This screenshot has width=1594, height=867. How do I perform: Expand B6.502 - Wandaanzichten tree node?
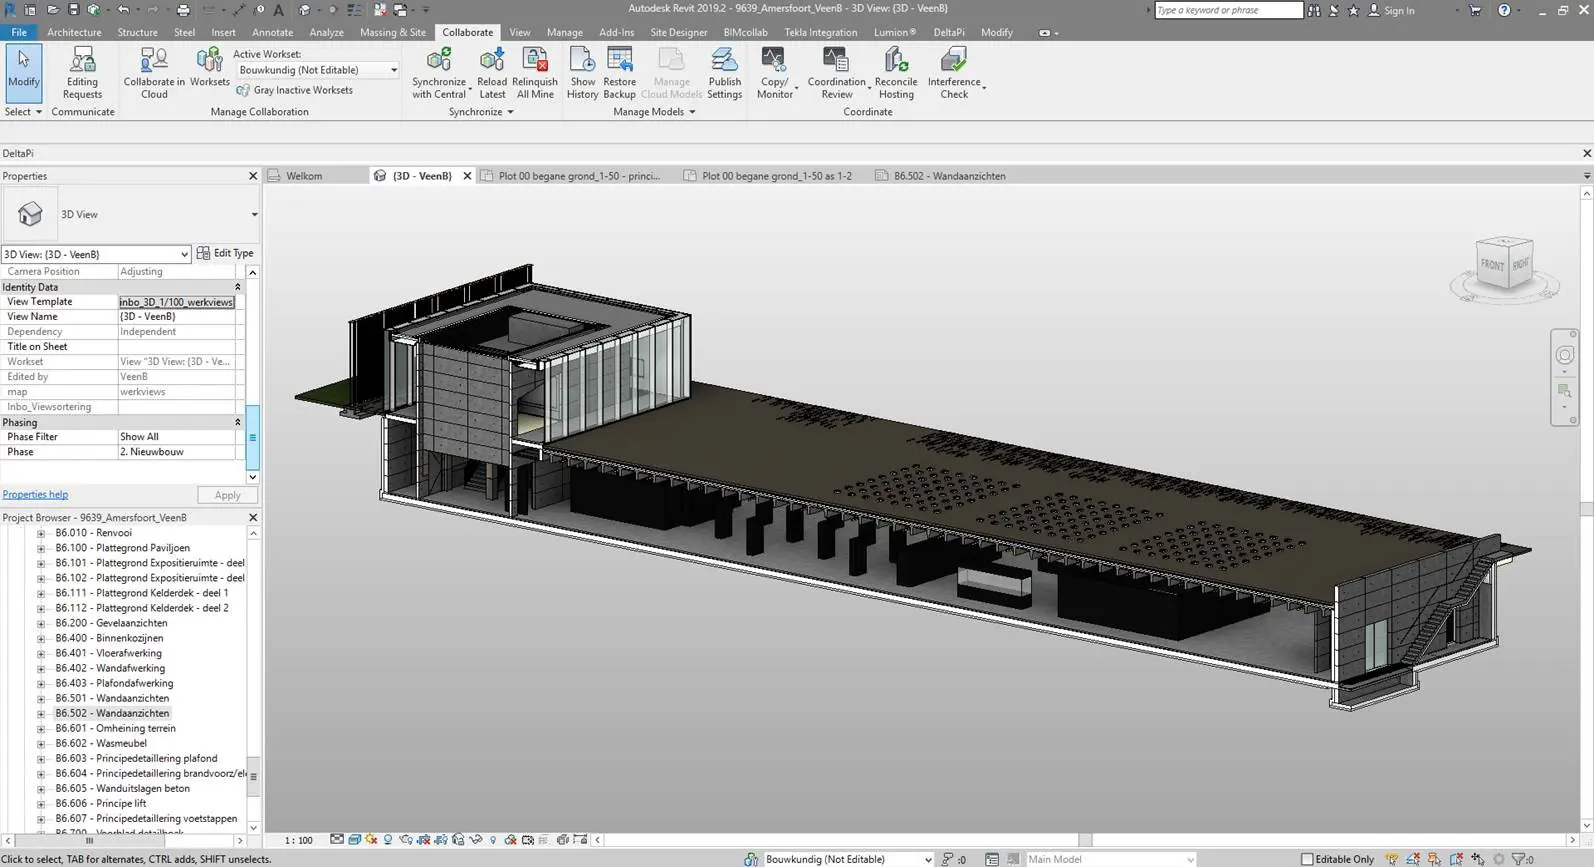(x=41, y=714)
